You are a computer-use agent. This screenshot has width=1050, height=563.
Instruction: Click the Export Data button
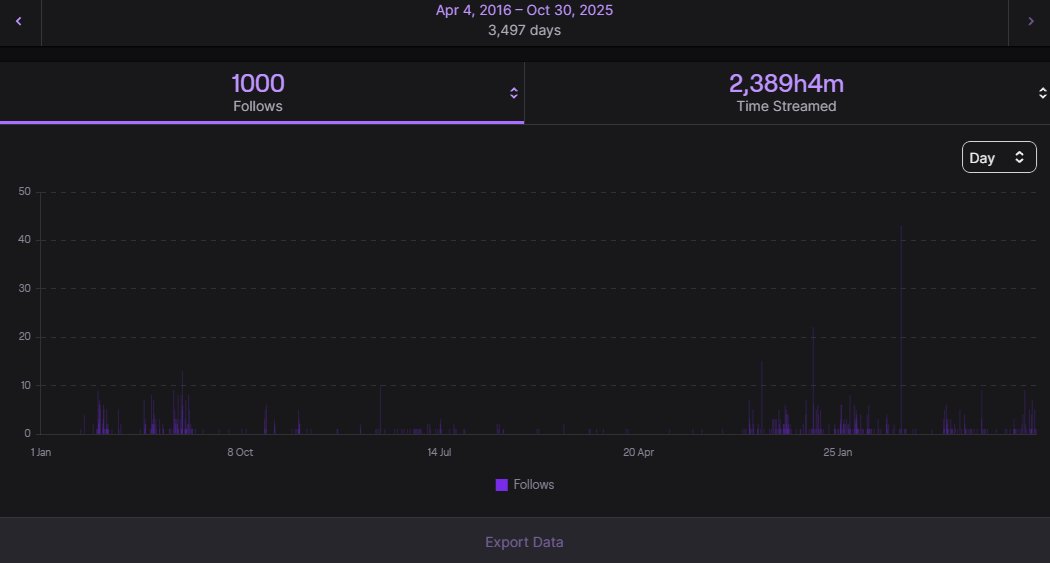click(x=524, y=542)
